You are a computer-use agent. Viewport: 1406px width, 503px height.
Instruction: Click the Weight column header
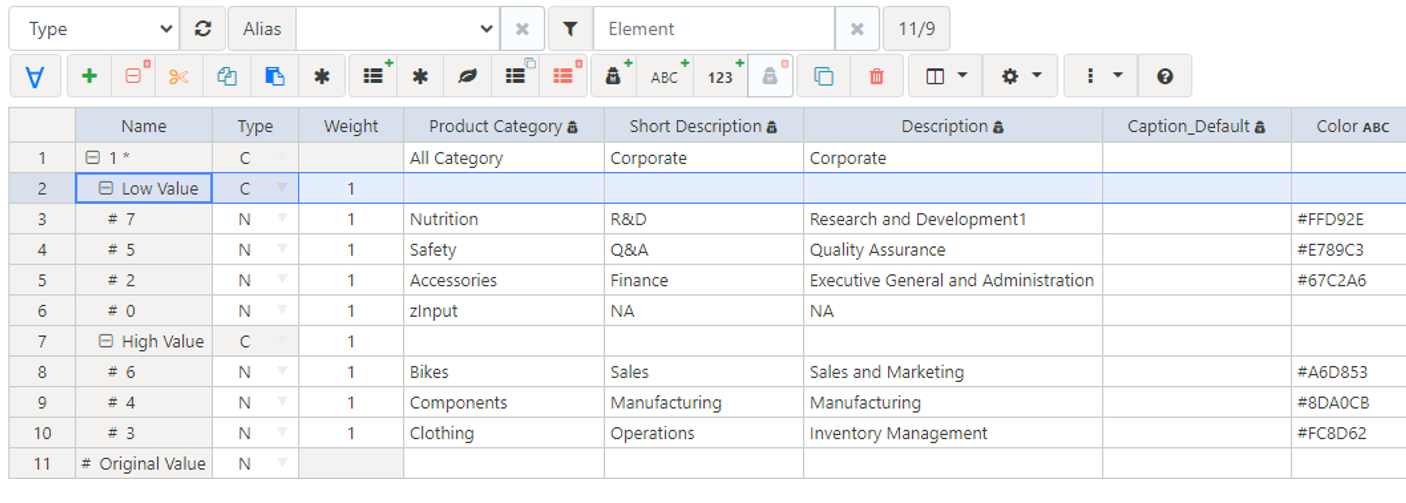[351, 126]
